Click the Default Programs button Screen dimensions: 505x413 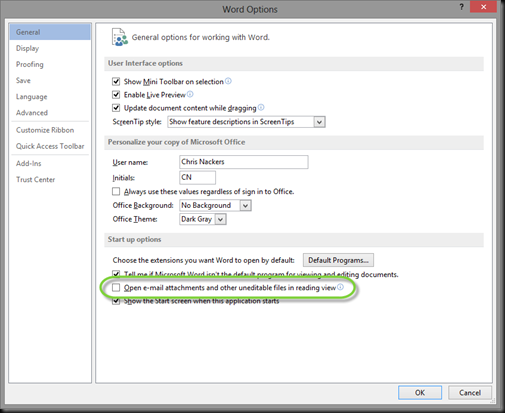pyautogui.click(x=338, y=260)
